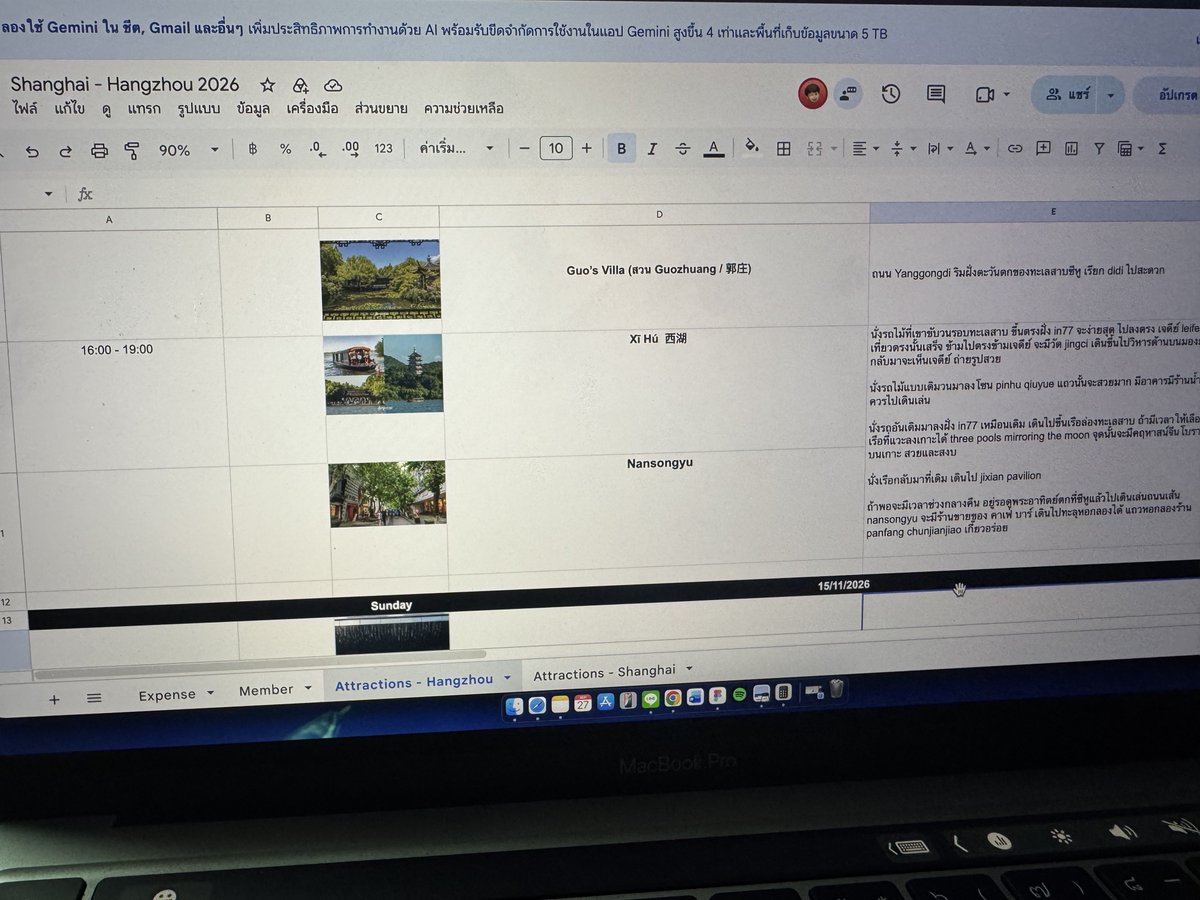Screen dimensions: 1200x900
Task: Expand the share button's dropdown arrow
Action: (x=1112, y=96)
